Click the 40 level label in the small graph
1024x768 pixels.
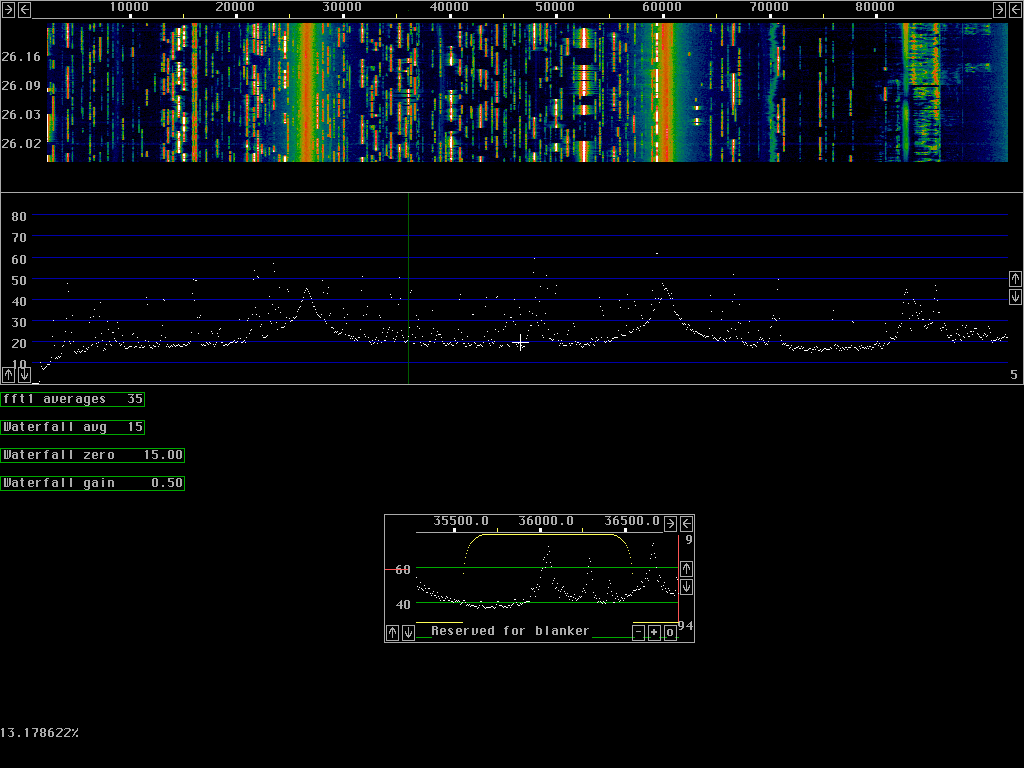click(x=403, y=604)
